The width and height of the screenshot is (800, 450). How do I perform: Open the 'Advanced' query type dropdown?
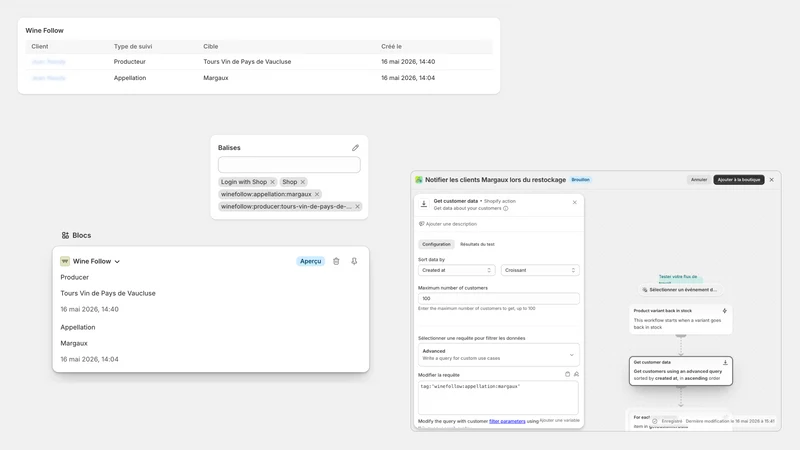498,355
